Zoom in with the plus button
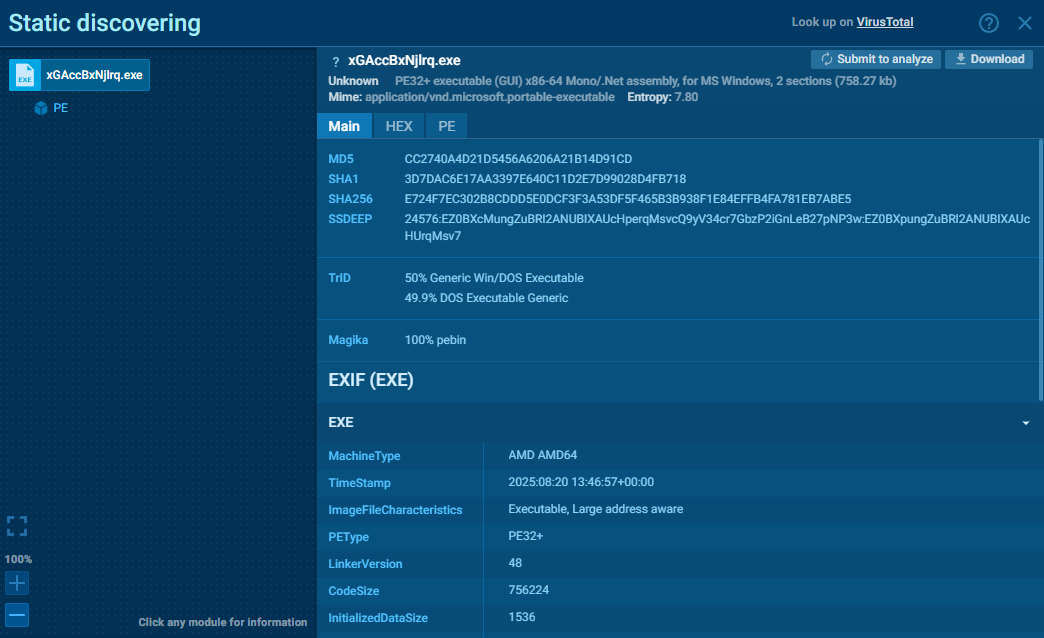The height and width of the screenshot is (638, 1044). (17, 583)
